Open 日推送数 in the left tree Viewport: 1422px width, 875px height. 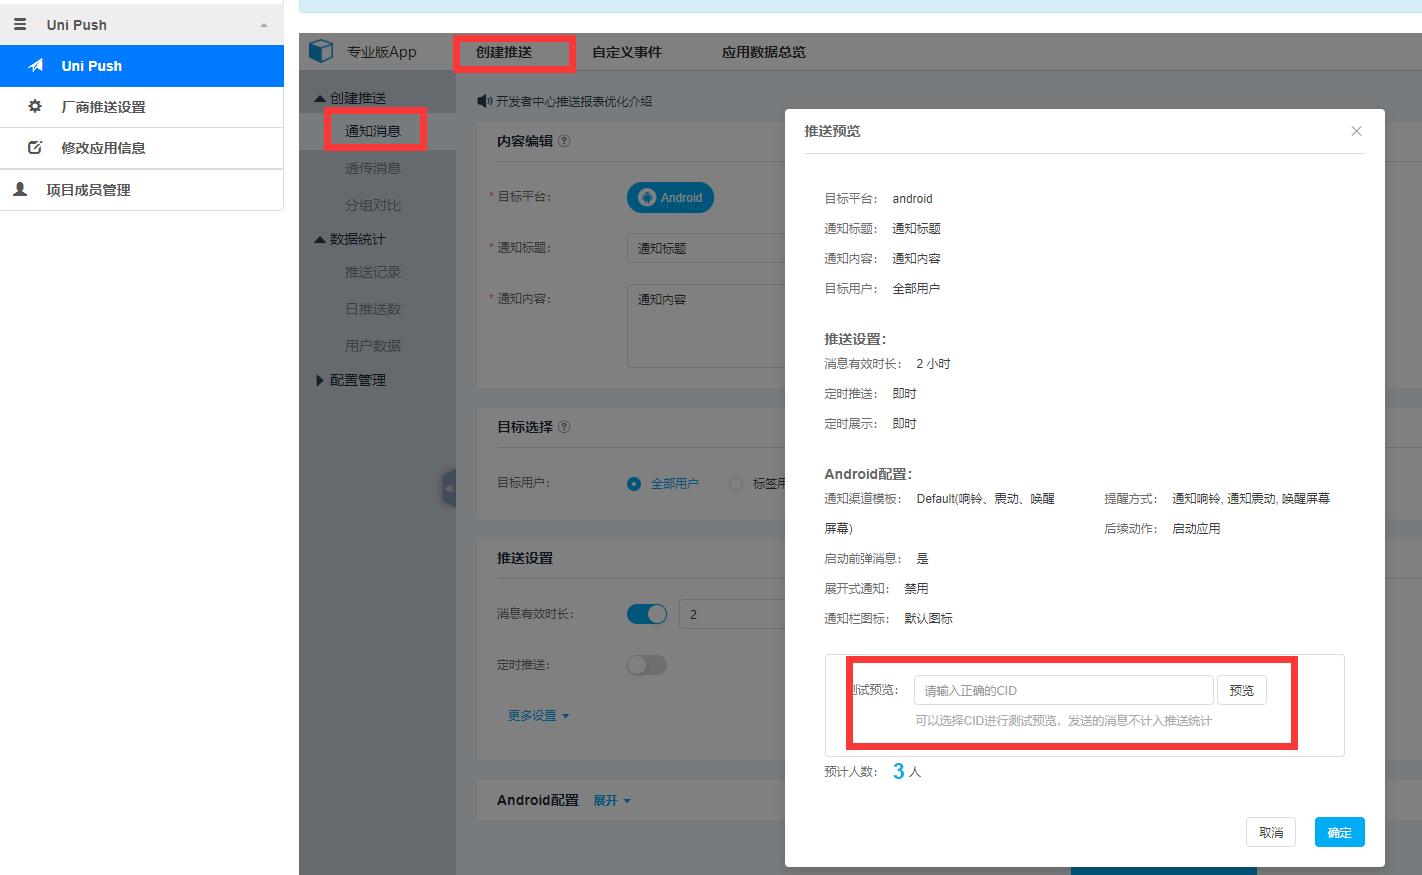pyautogui.click(x=373, y=309)
